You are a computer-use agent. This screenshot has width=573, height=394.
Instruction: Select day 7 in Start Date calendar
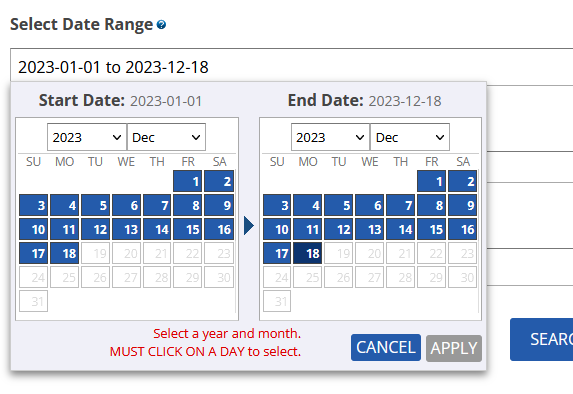157,205
